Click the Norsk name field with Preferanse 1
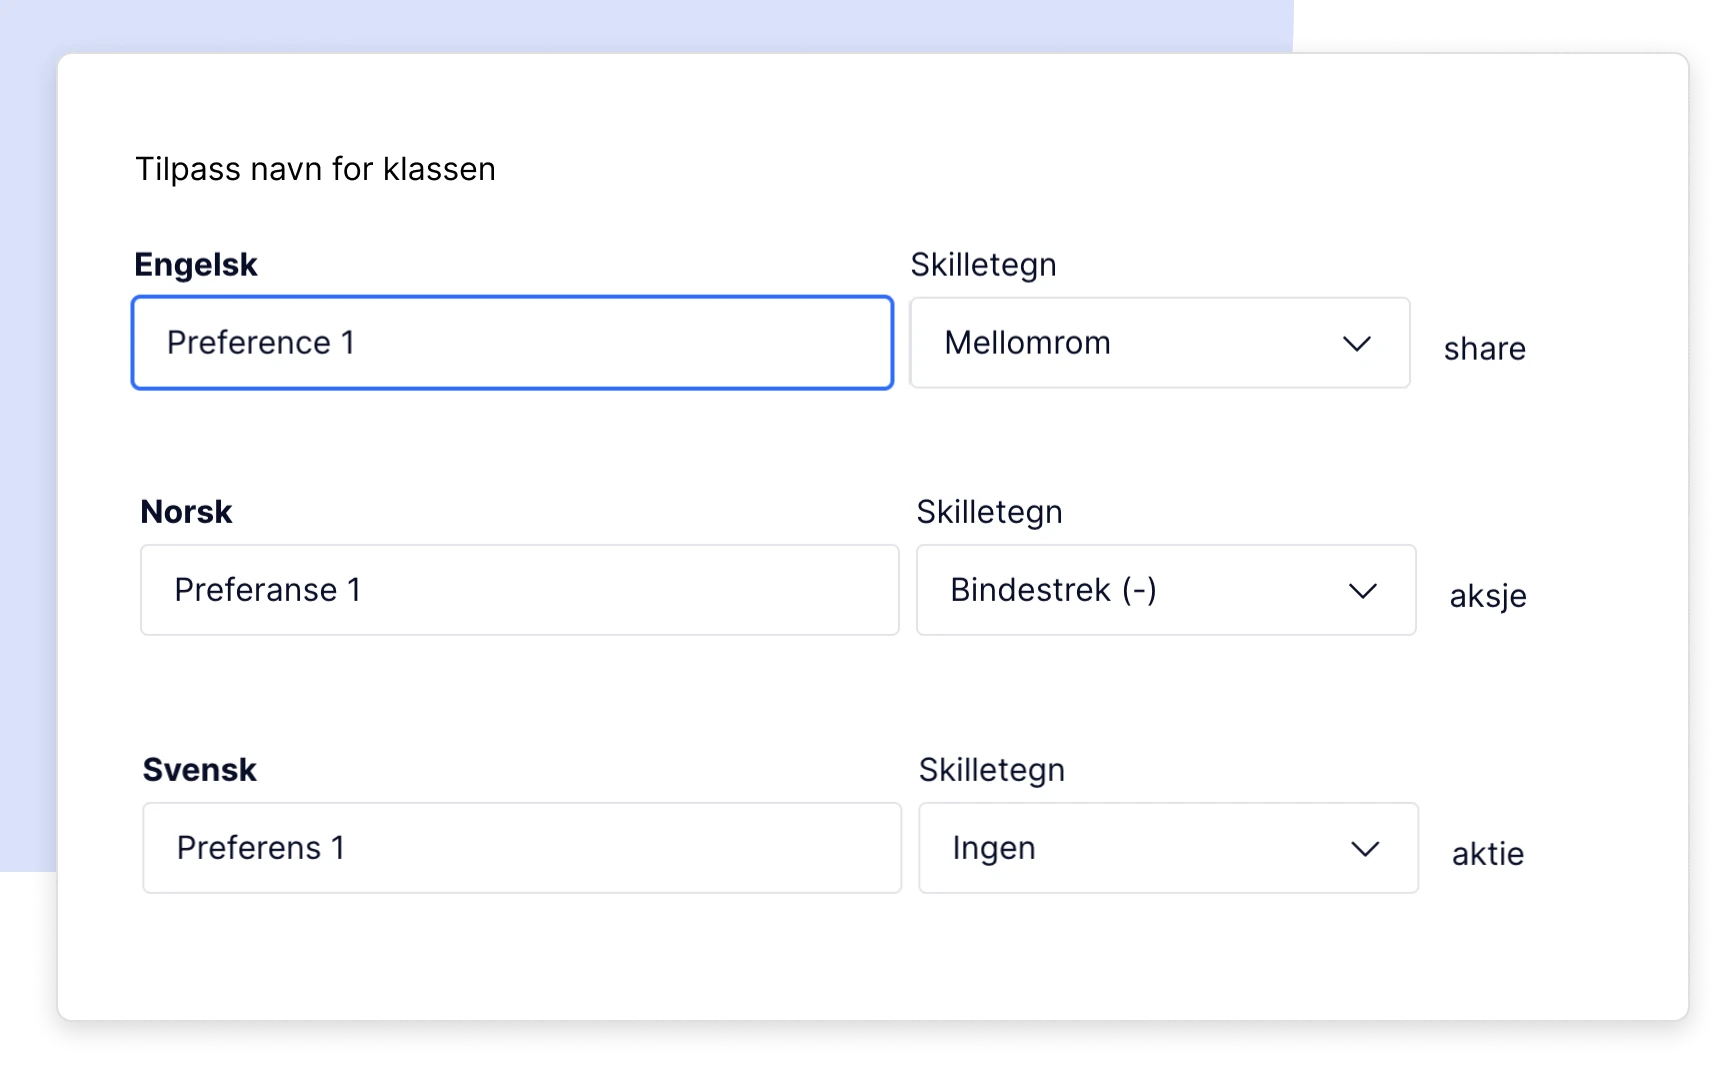The image size is (1734, 1088). coord(519,590)
